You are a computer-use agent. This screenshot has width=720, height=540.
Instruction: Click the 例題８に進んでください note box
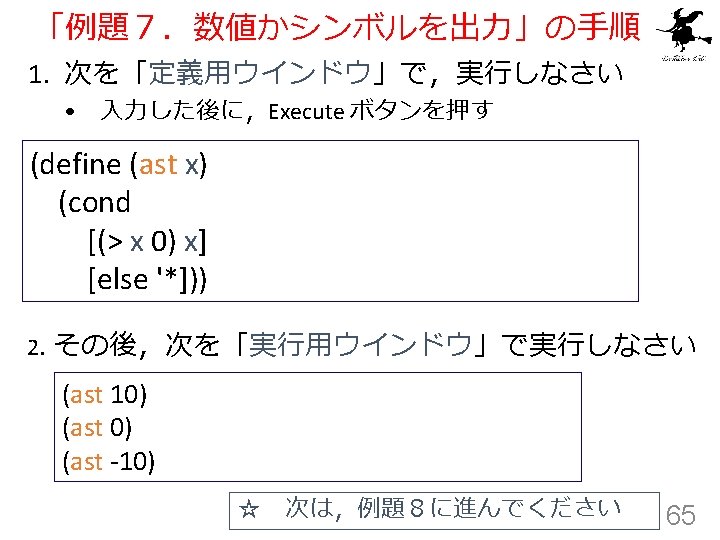pos(444,511)
